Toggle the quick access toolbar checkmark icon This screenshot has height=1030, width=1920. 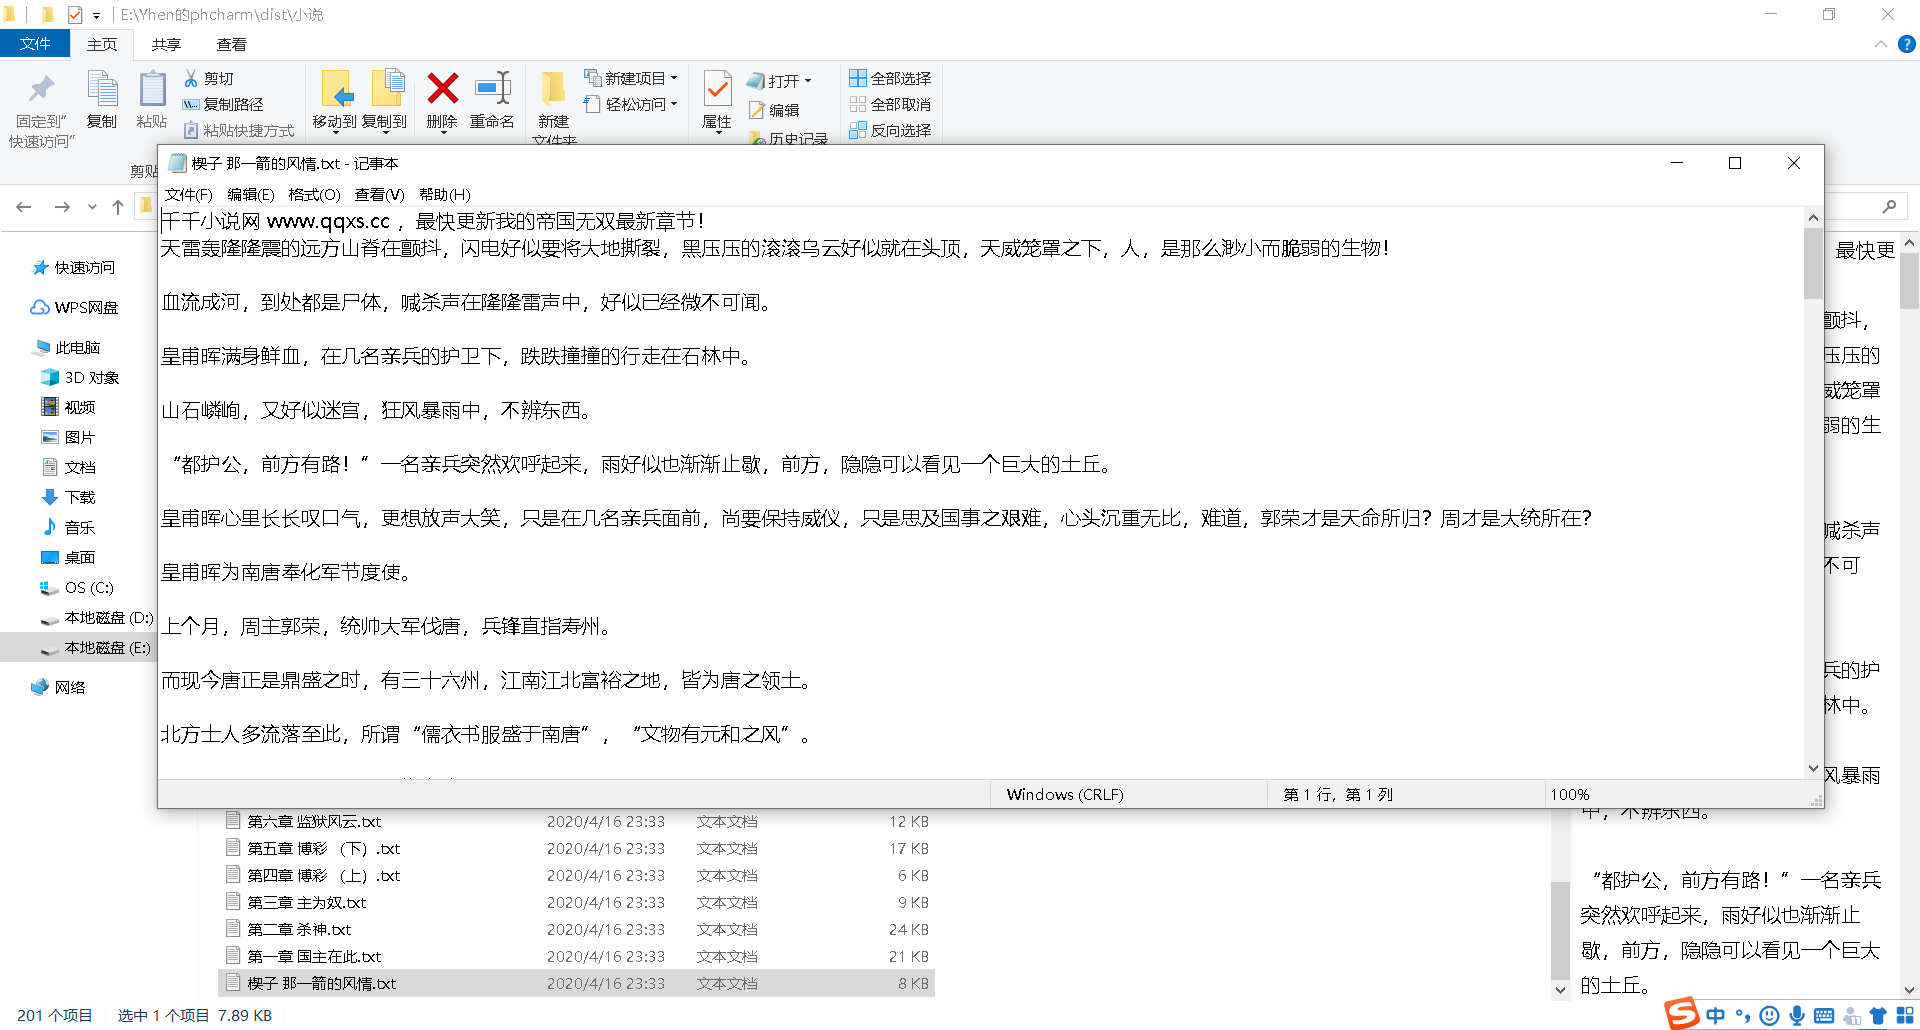point(74,14)
